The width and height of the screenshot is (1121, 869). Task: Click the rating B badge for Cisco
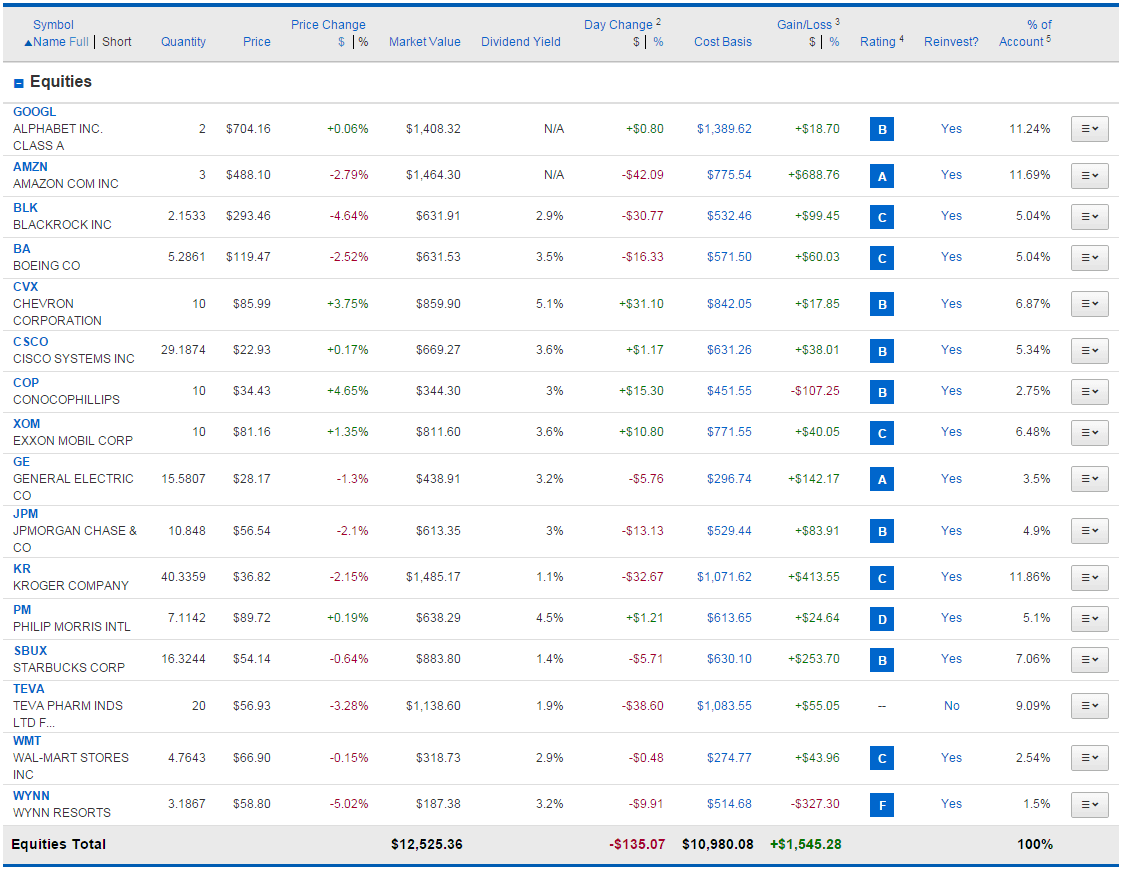tap(882, 351)
